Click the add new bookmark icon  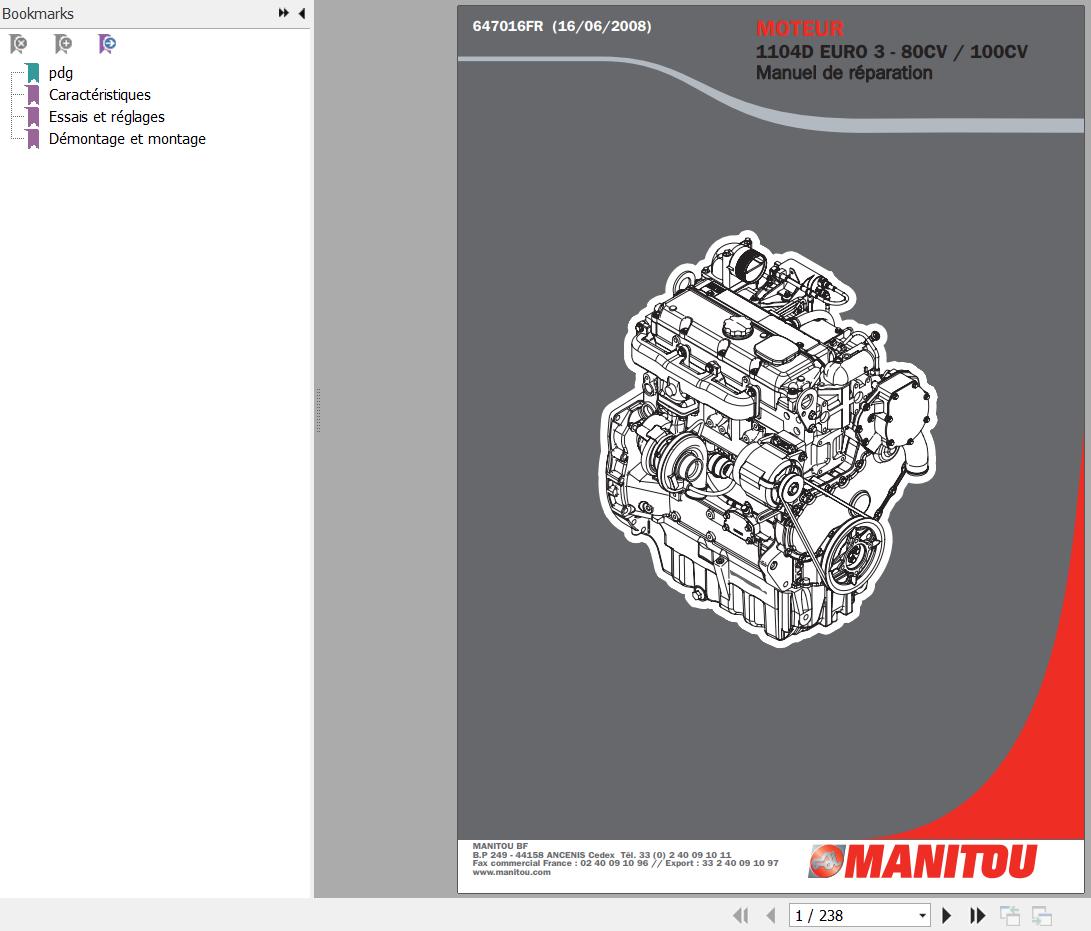pos(63,45)
